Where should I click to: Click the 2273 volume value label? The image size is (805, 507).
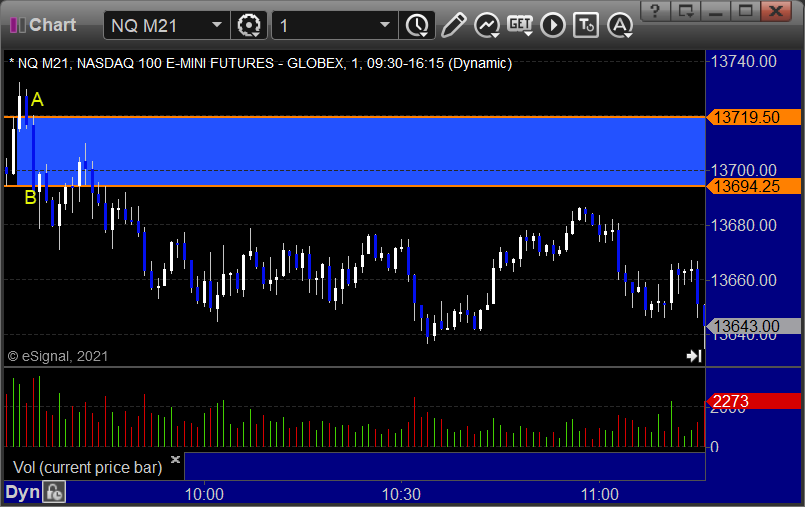pyautogui.click(x=753, y=401)
